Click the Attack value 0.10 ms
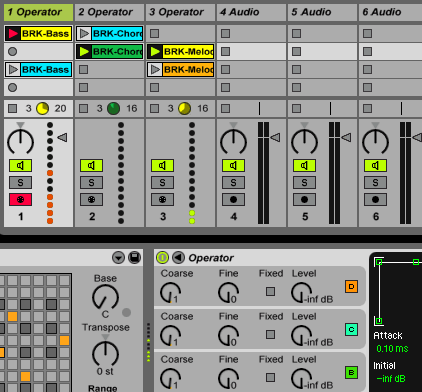The image size is (422, 392). pyautogui.click(x=392, y=349)
